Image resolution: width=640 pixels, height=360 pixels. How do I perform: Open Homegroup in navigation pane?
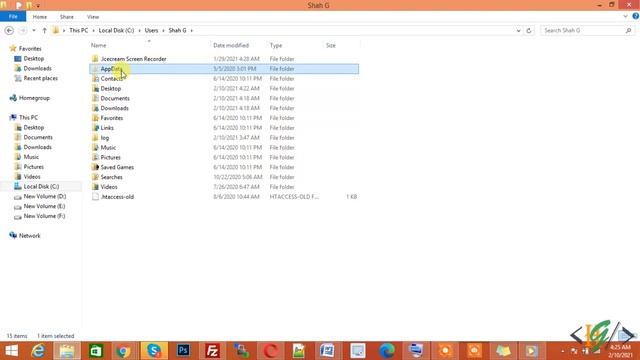[34, 98]
